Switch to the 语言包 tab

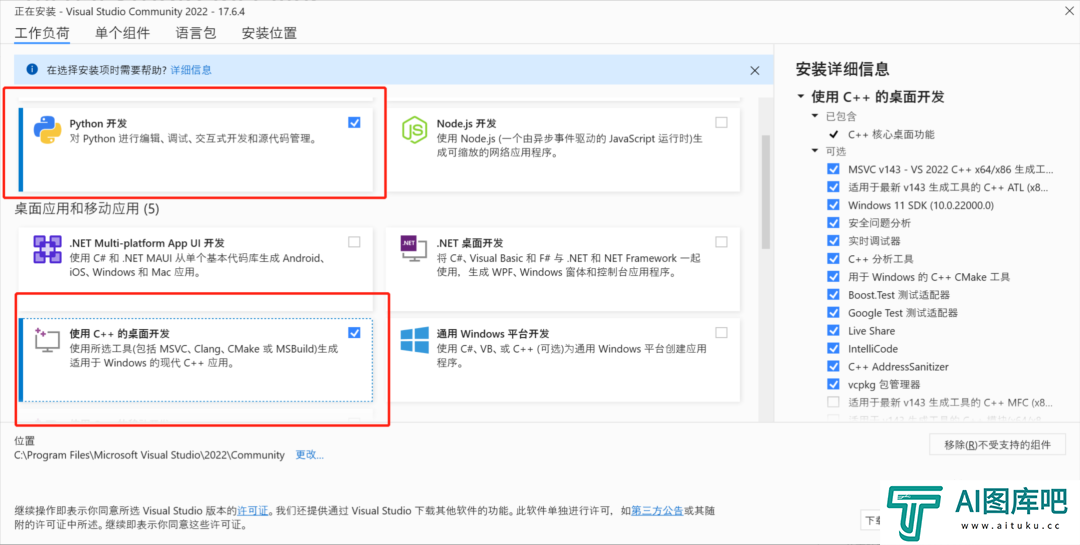tap(196, 33)
